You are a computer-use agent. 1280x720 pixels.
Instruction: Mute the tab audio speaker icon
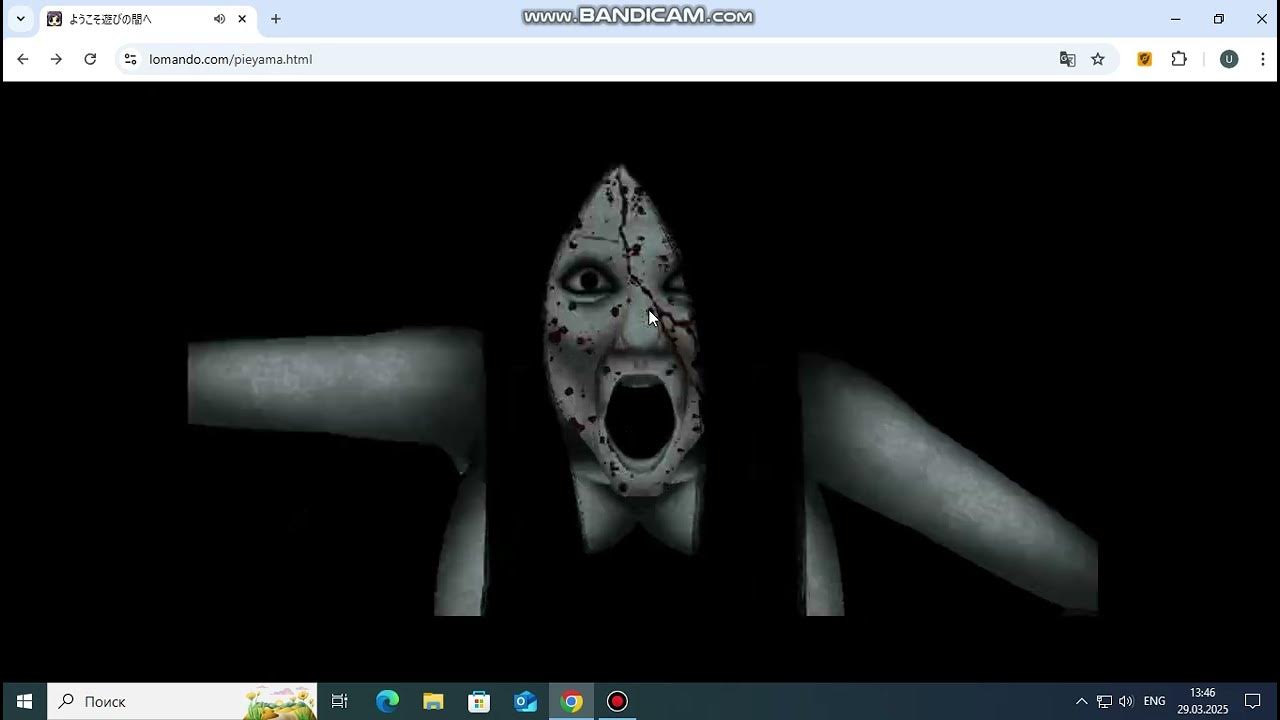tap(219, 19)
